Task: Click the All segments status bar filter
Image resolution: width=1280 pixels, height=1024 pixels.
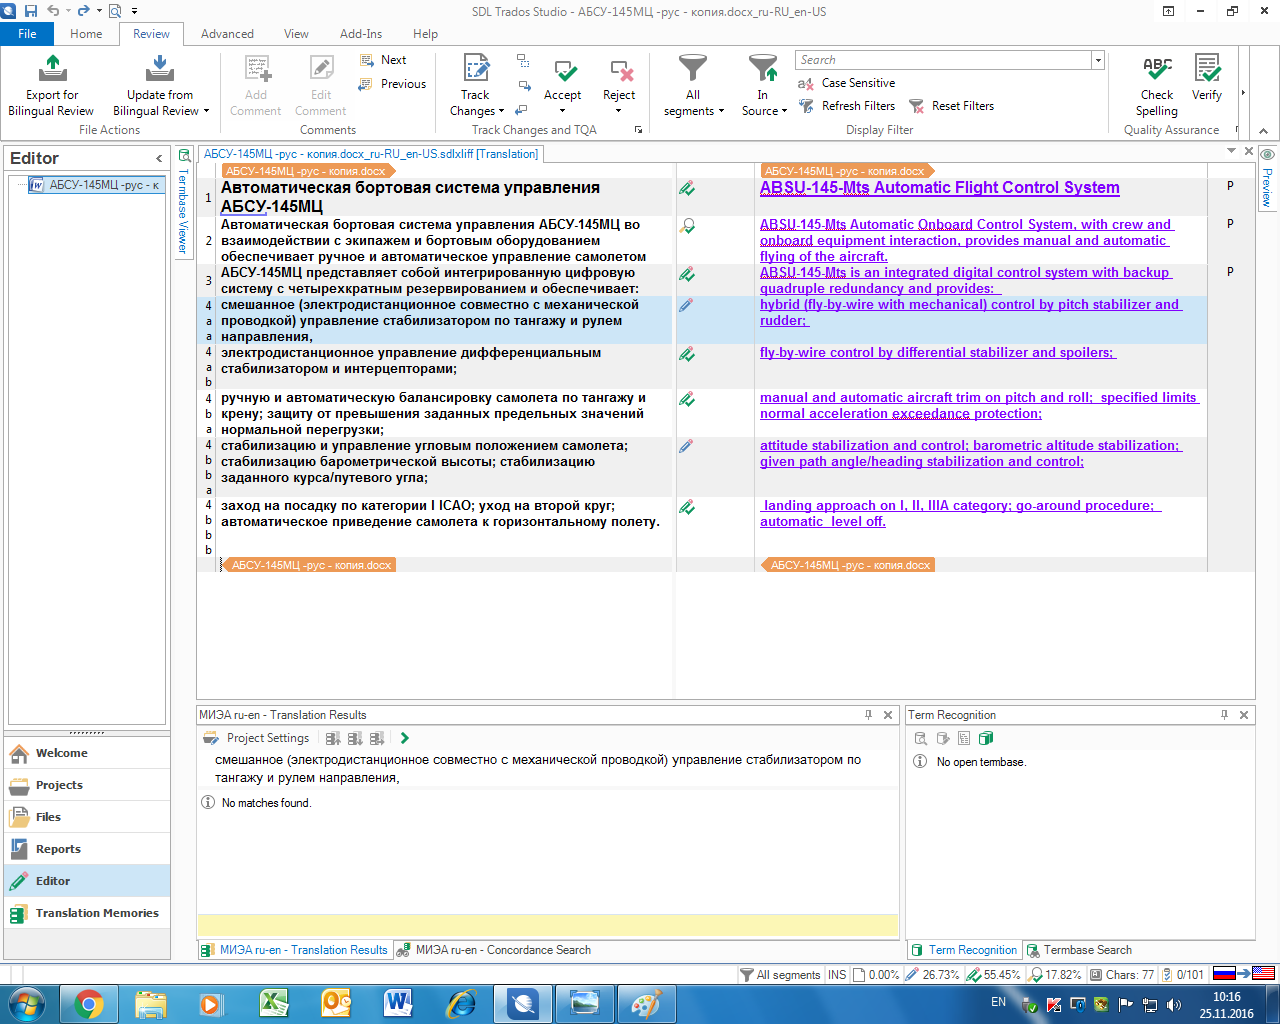Action: pos(780,975)
